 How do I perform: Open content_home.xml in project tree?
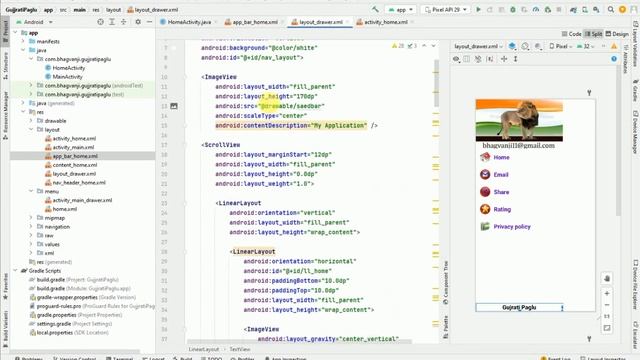point(75,165)
